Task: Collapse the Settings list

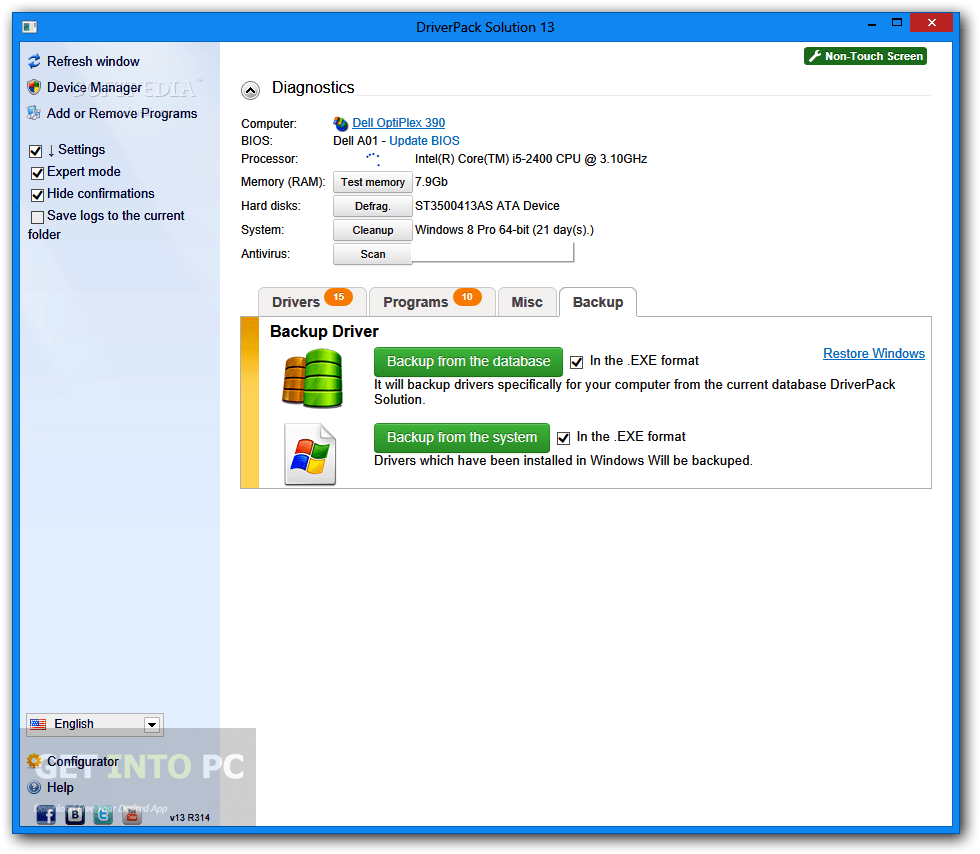Action: tap(37, 149)
